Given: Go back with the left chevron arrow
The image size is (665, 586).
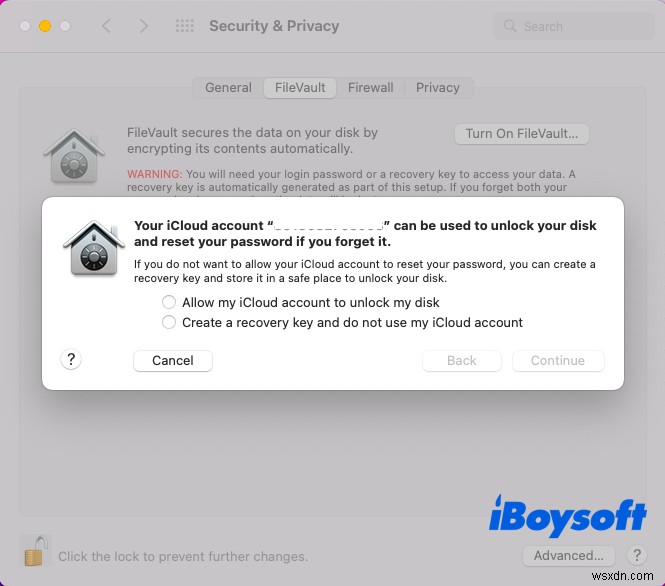Looking at the screenshot, I should point(107,26).
